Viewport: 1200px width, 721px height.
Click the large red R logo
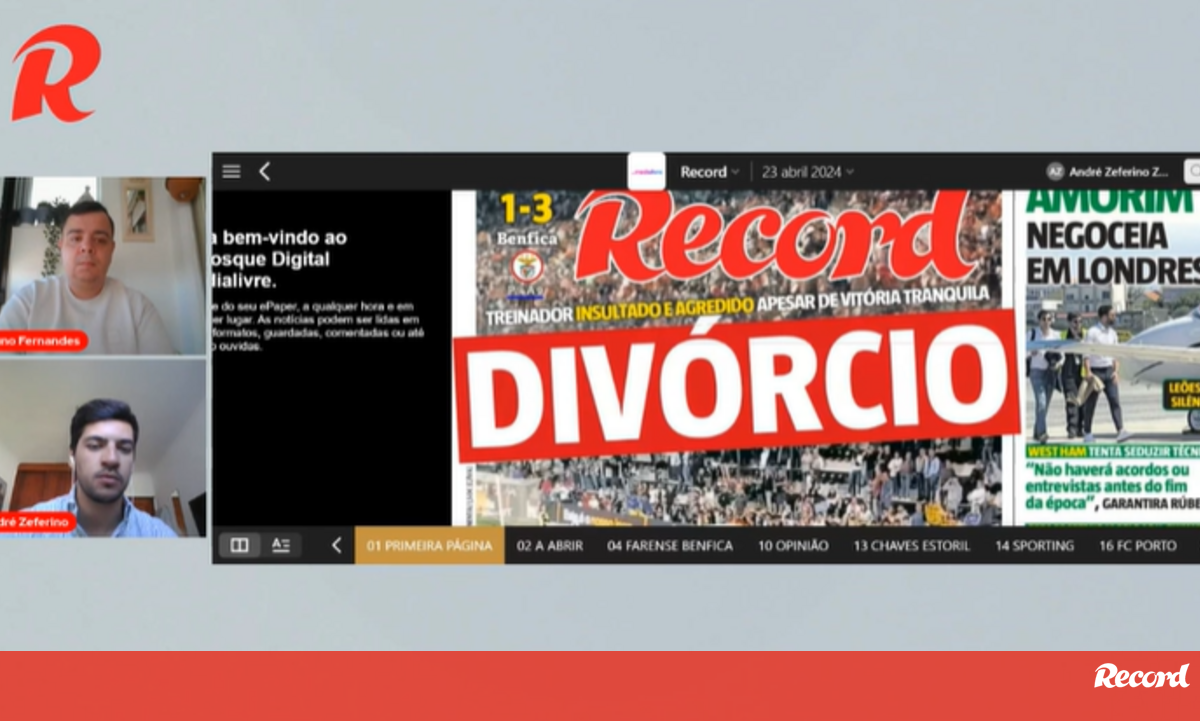click(55, 75)
